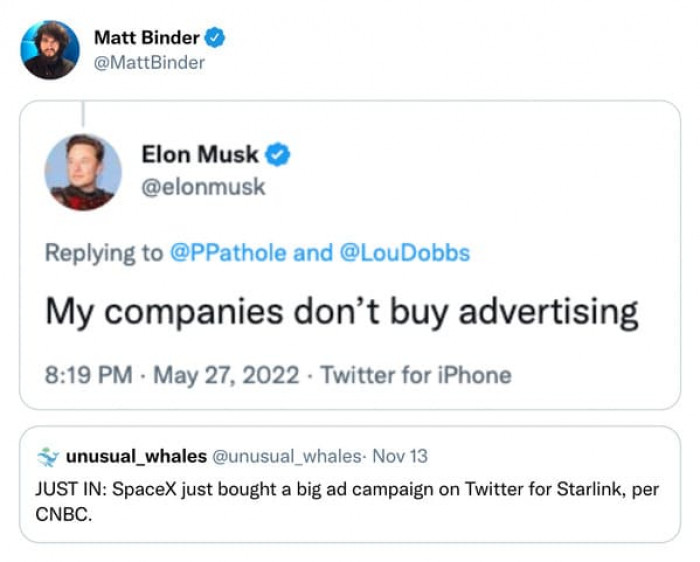This screenshot has height=562, width=700.
Task: Click the May 27, 2022 date
Action: point(226,375)
